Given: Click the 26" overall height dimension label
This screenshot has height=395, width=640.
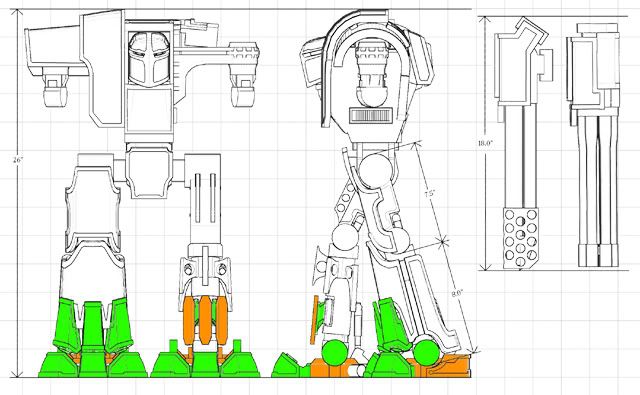Looking at the screenshot, I should 18,160.
